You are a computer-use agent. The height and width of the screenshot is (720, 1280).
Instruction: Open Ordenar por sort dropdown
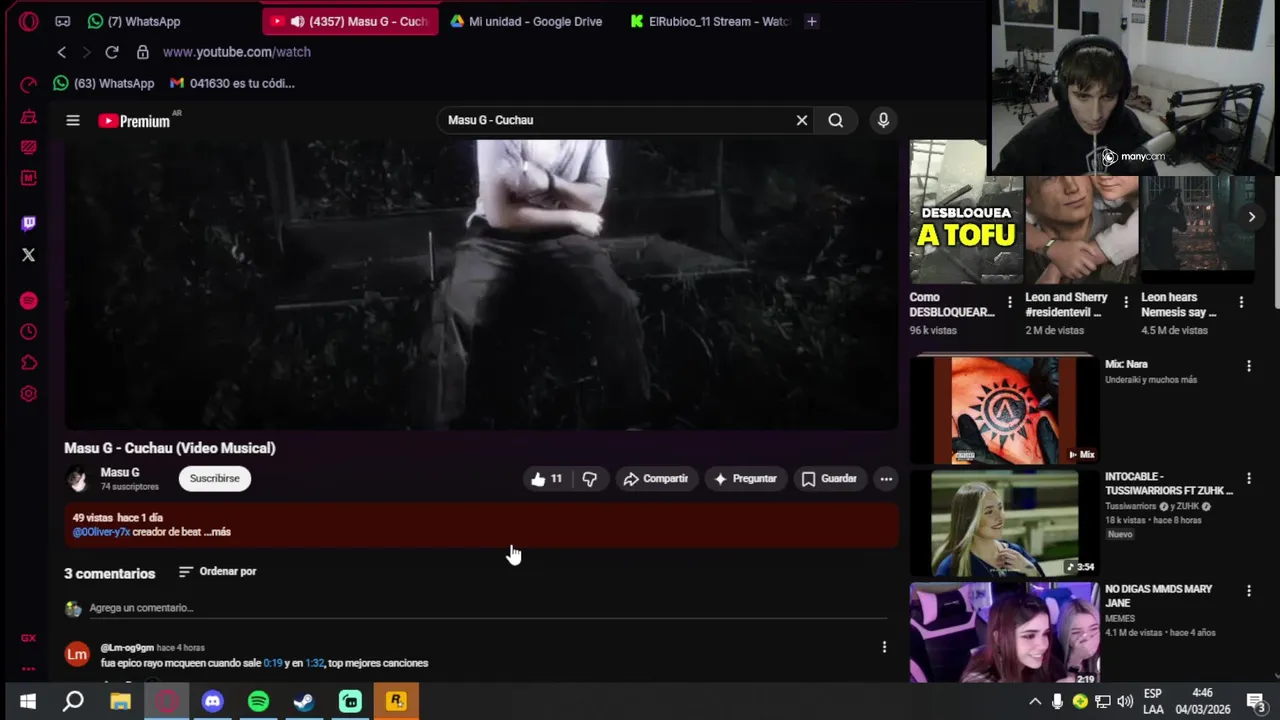[x=217, y=572]
